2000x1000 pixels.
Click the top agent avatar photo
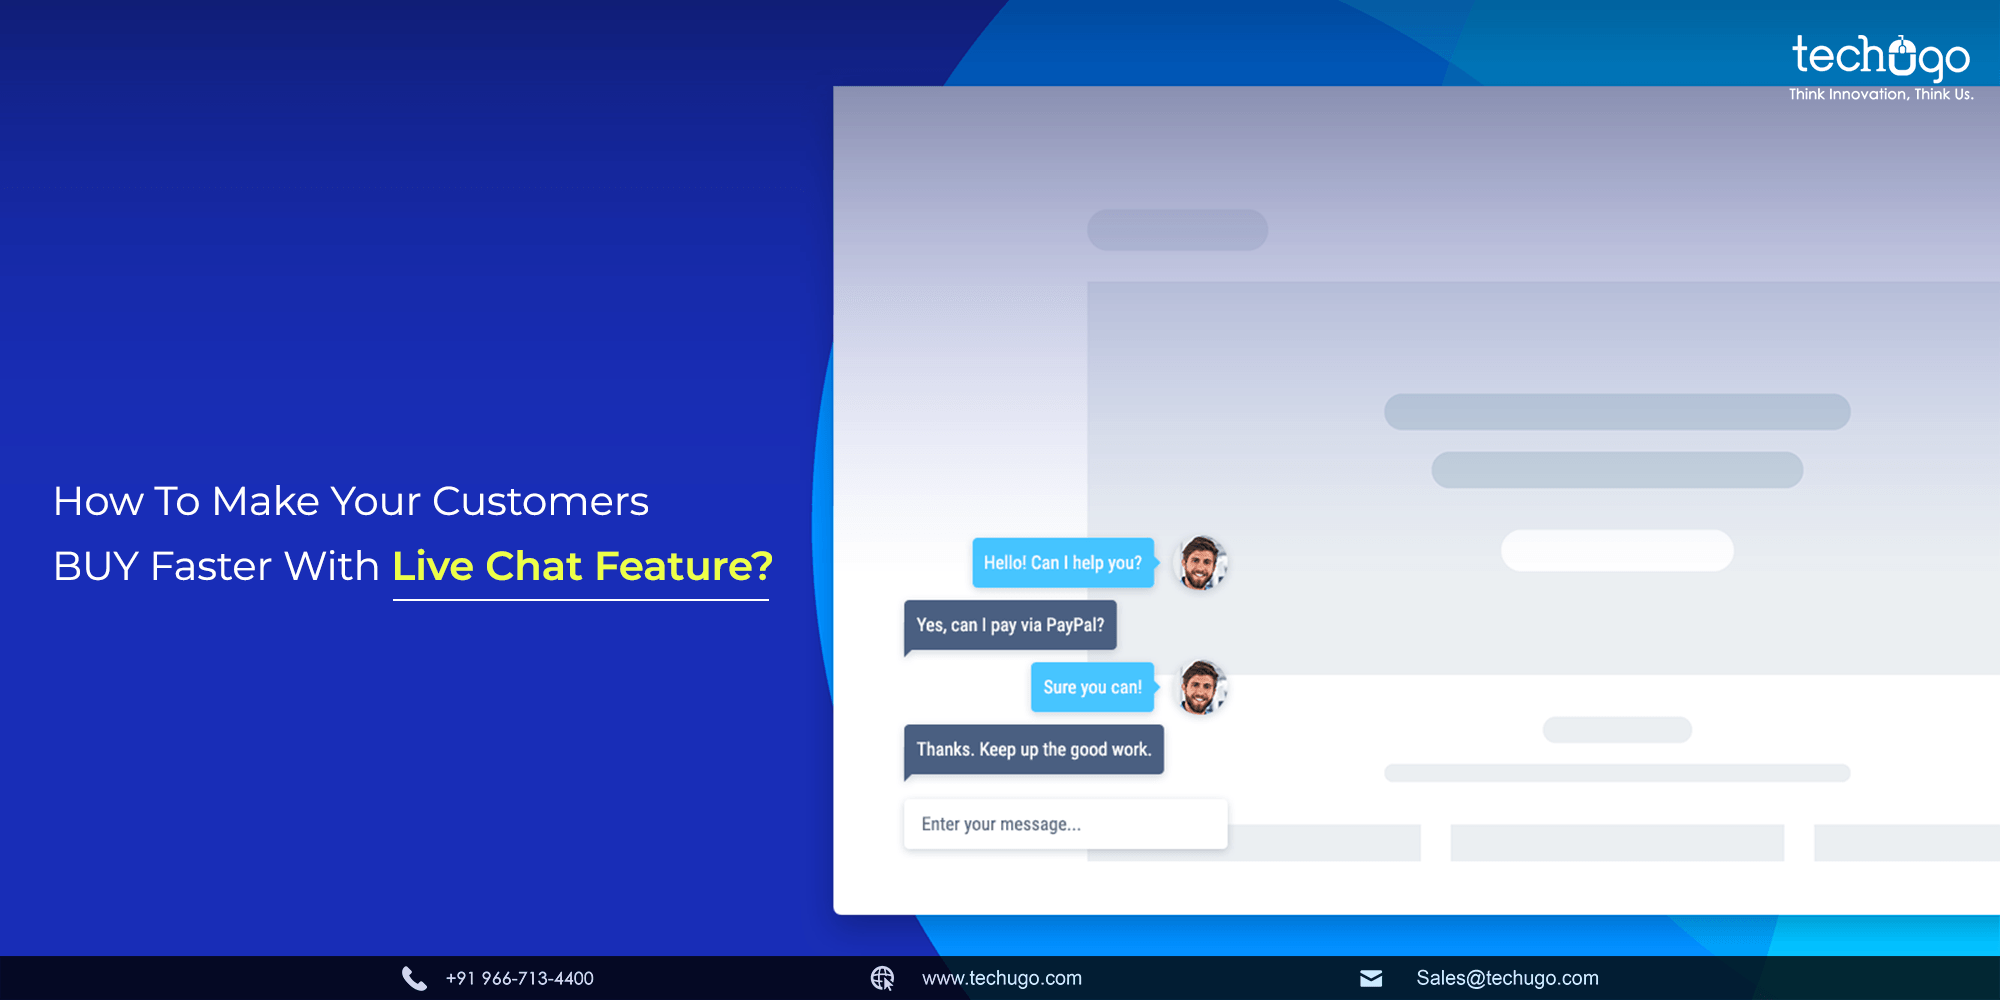pos(1200,563)
